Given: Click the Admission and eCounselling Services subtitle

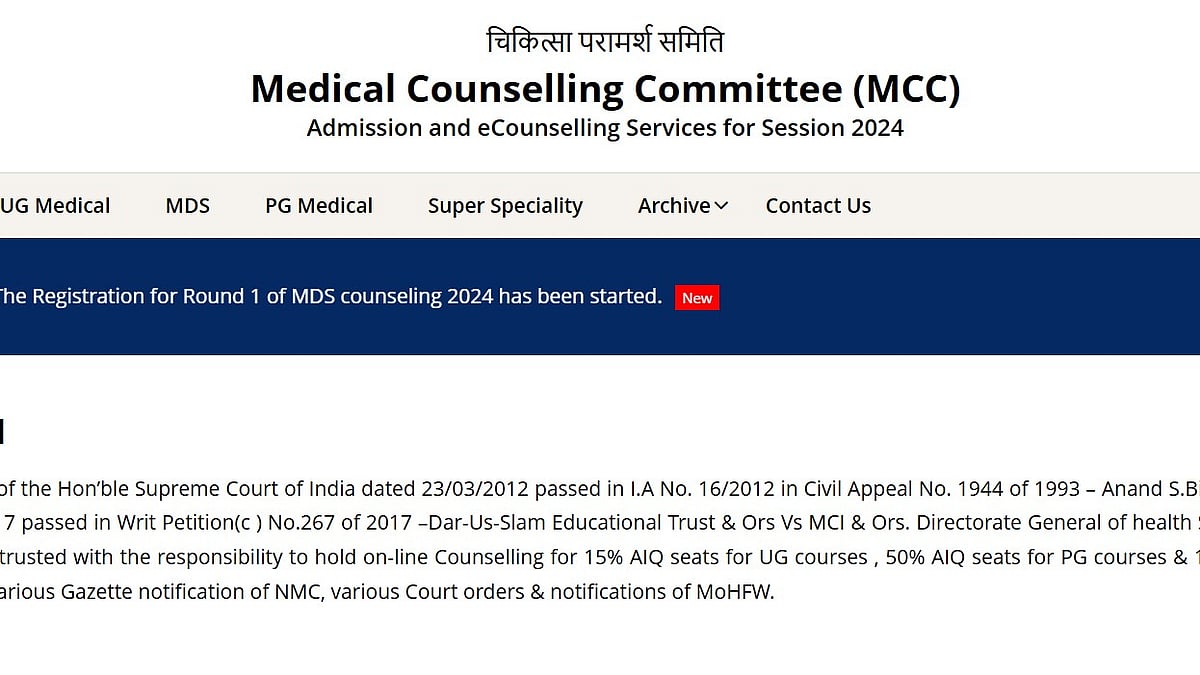Looking at the screenshot, I should coord(605,128).
